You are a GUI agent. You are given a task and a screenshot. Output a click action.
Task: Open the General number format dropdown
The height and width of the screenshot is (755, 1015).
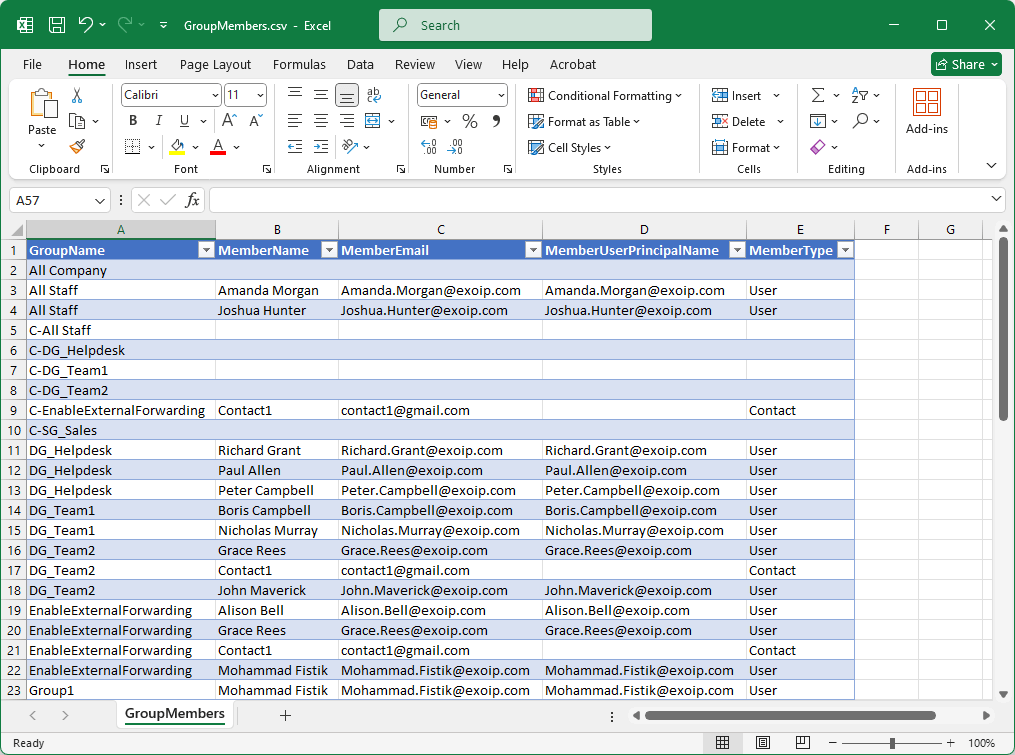(500, 95)
